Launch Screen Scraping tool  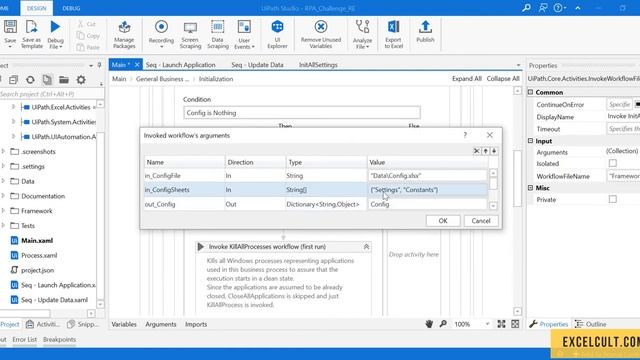point(190,35)
